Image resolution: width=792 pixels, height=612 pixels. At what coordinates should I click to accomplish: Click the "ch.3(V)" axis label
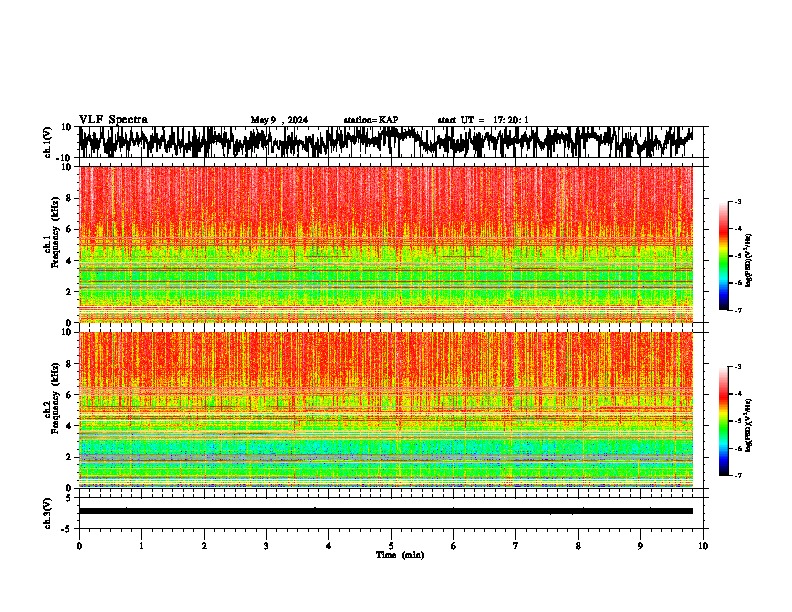point(48,513)
